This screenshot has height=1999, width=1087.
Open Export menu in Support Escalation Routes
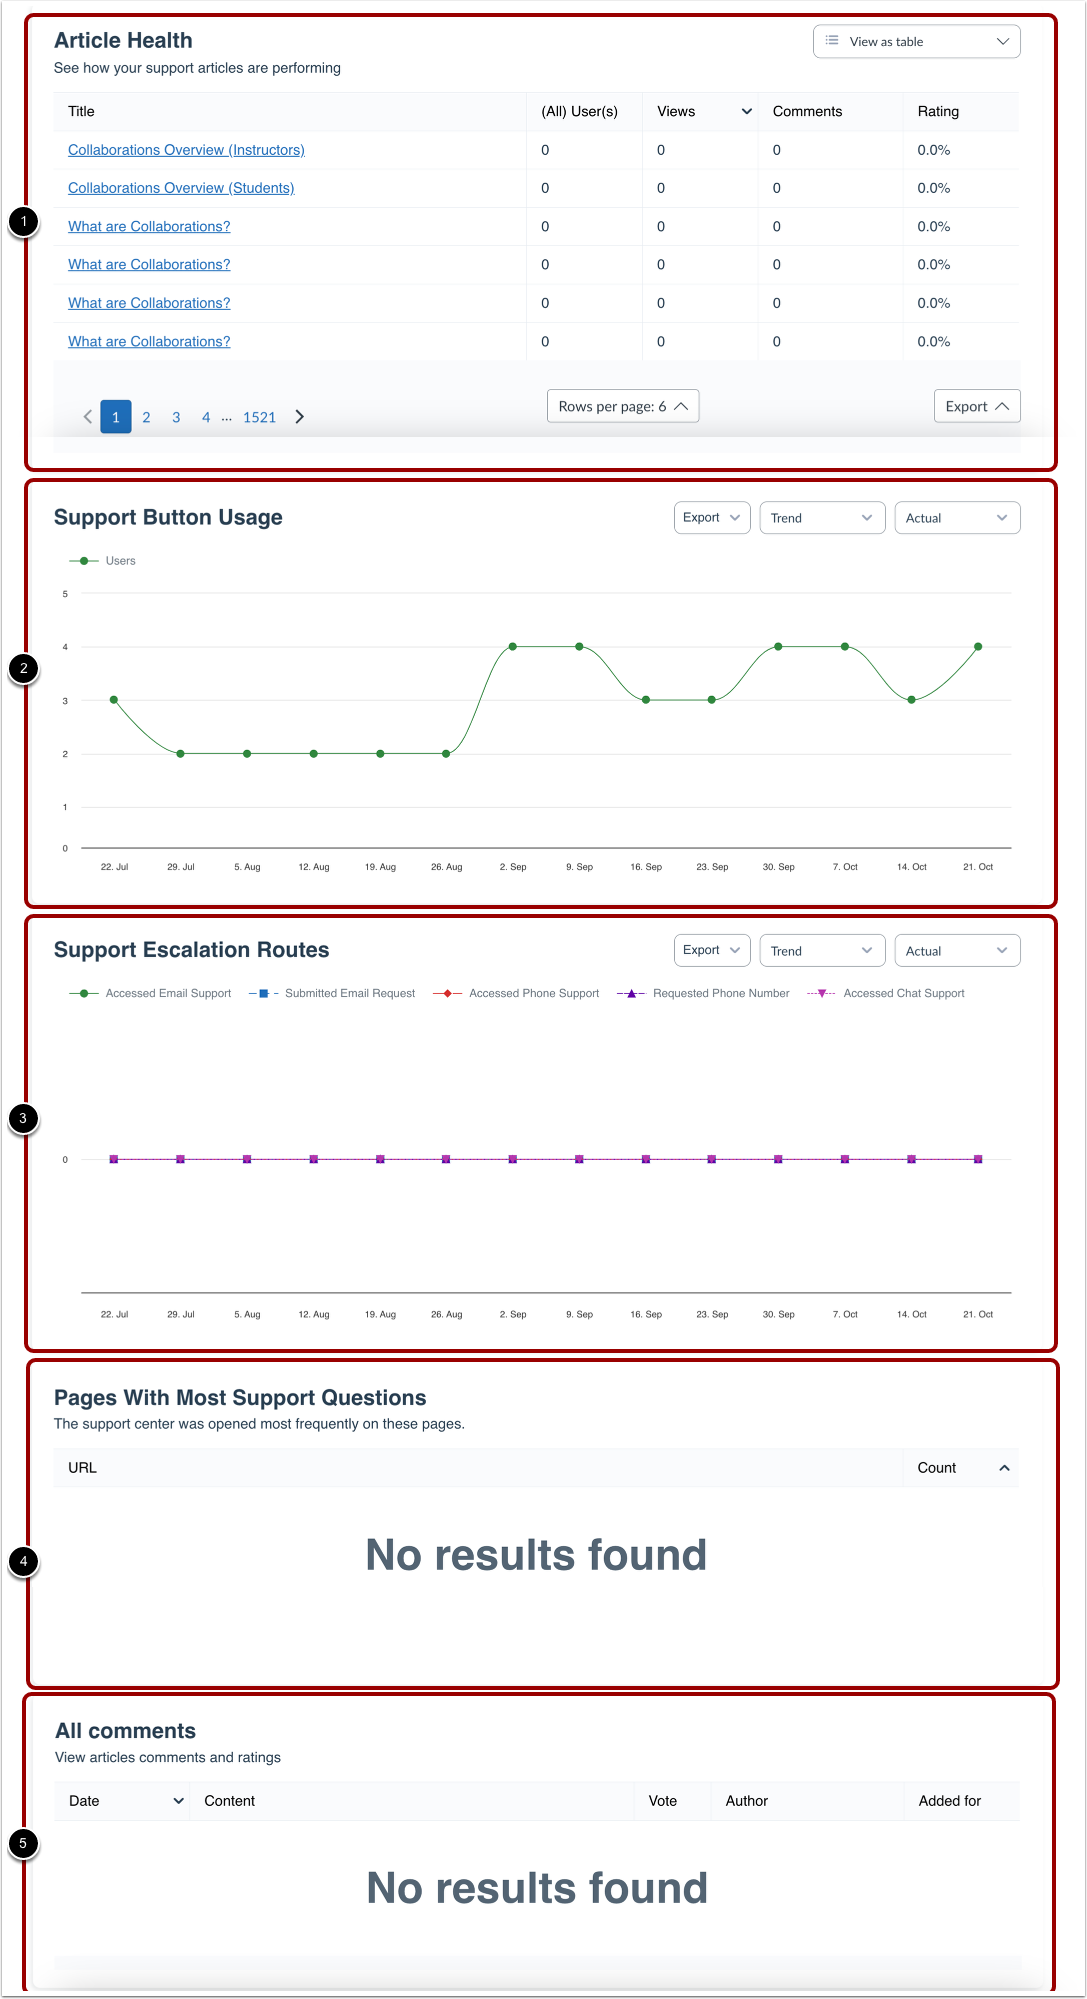coord(712,951)
